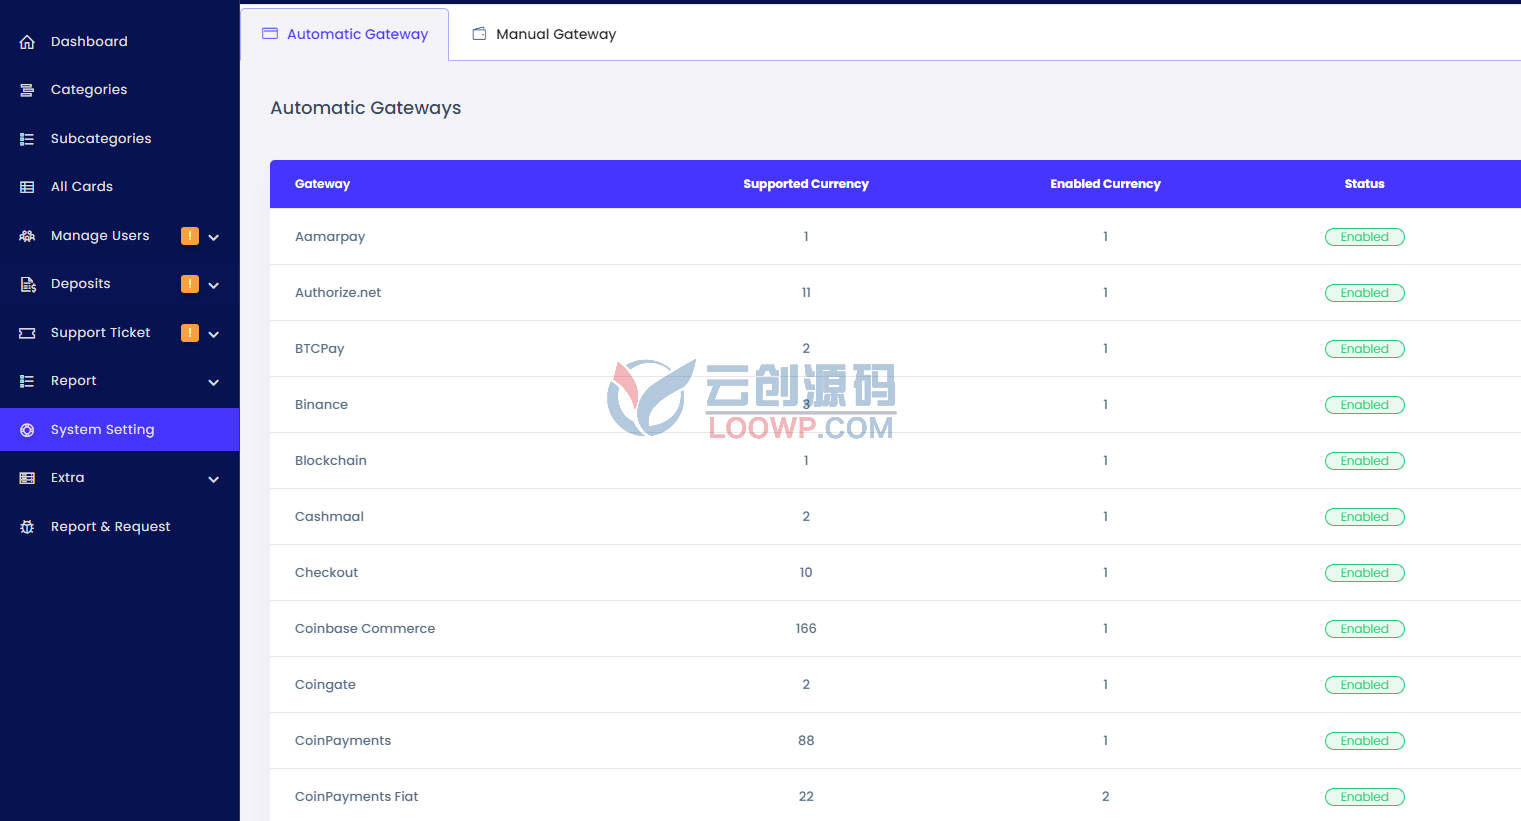Click the Enabled status badge for Authorize.net
Screen dimensions: 1521x821
pyautogui.click(x=1365, y=293)
